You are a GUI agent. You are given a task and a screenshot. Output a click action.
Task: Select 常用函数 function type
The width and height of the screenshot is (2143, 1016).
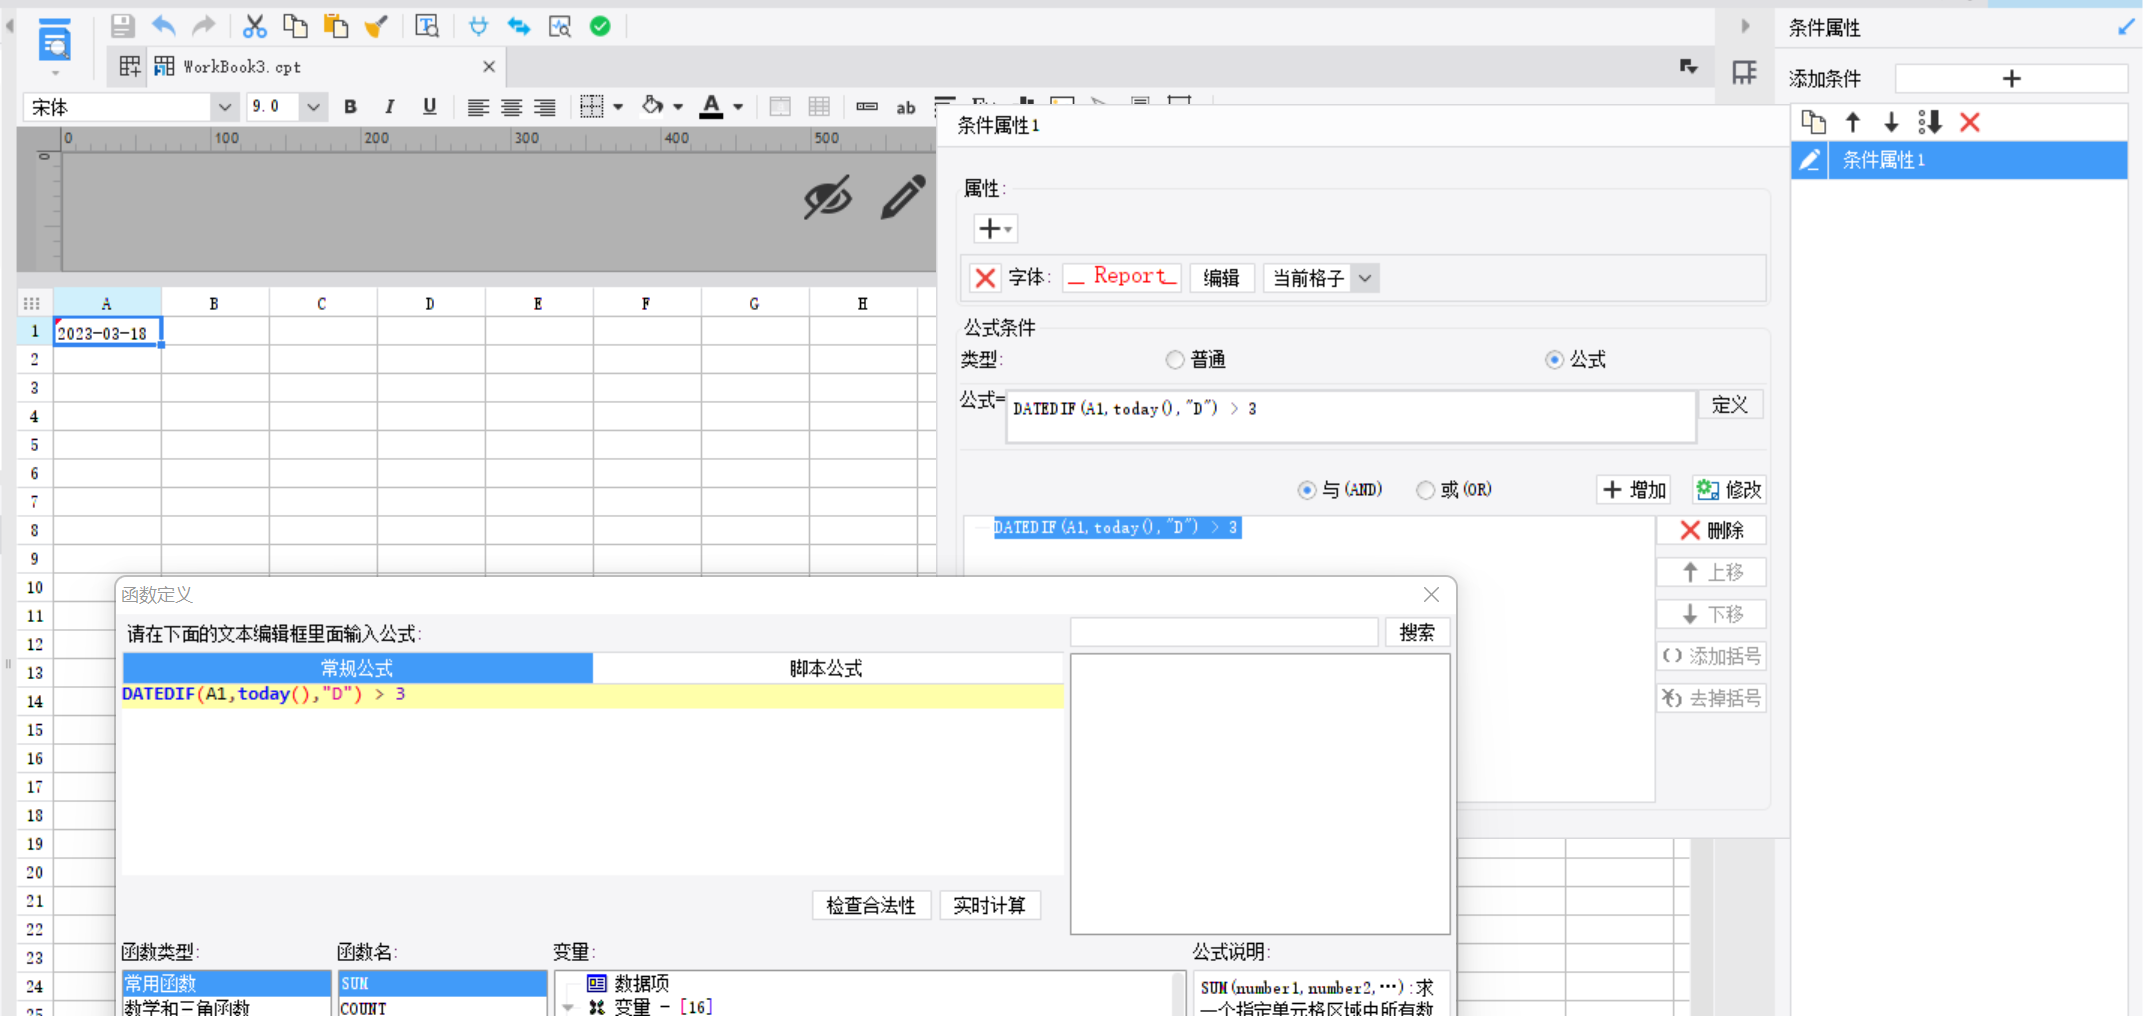[x=226, y=983]
